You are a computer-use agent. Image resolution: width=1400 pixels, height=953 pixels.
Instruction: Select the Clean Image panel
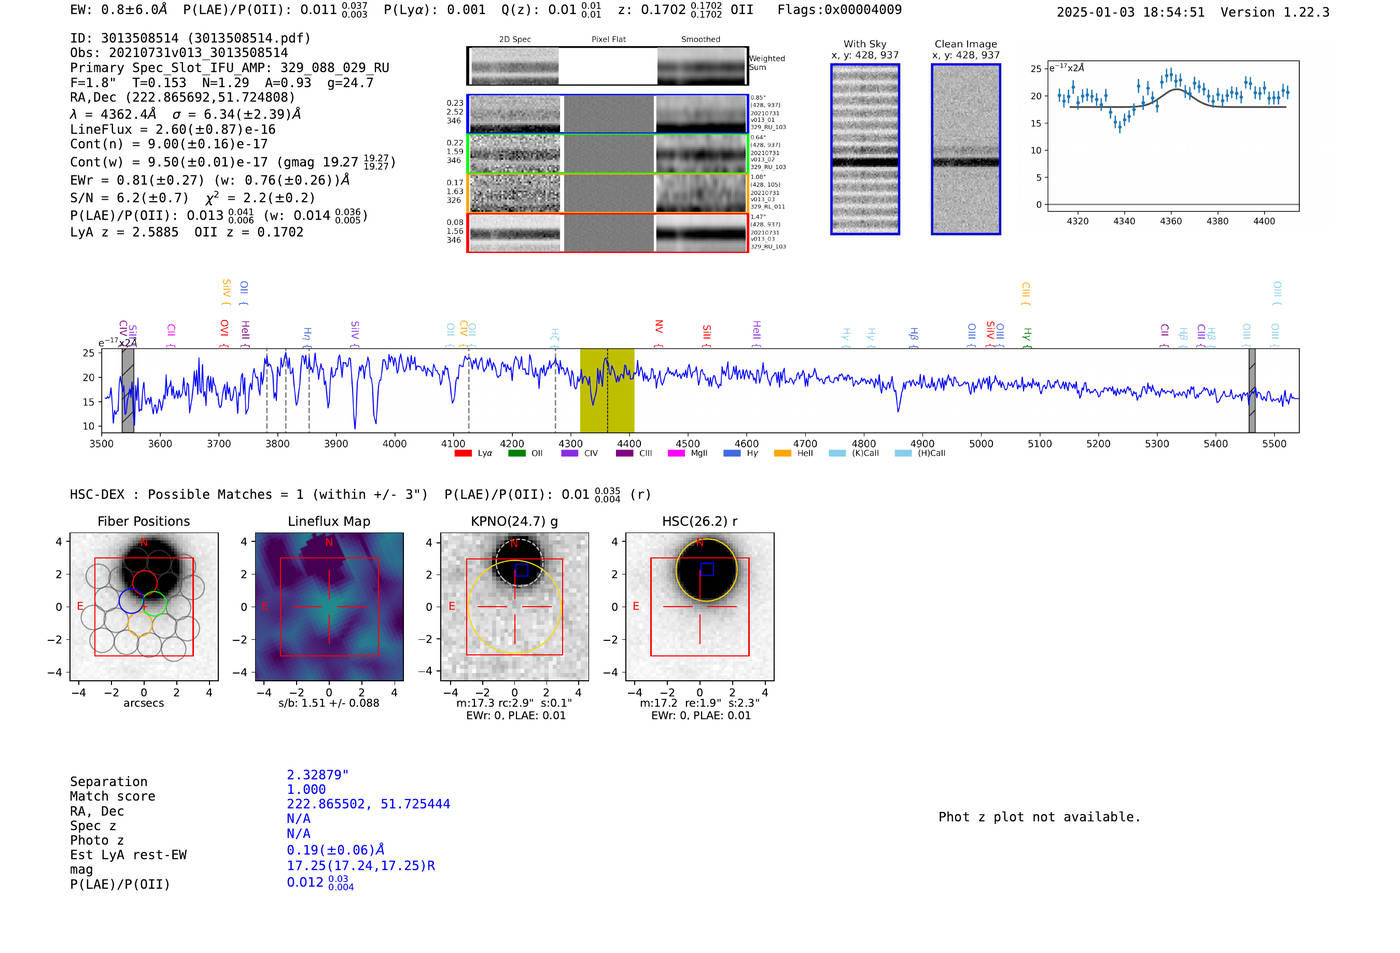tap(966, 149)
